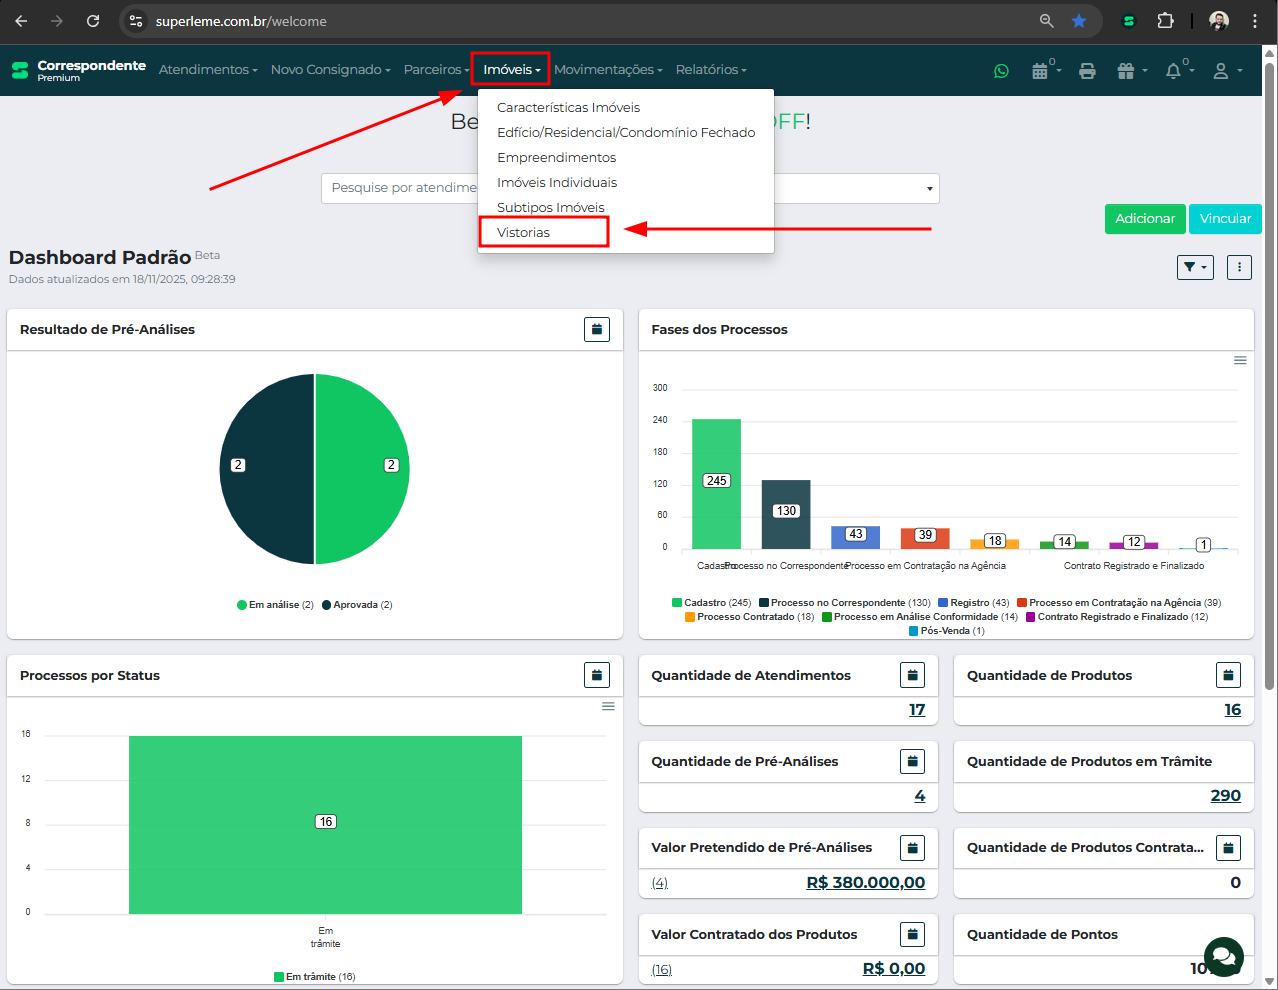The height and width of the screenshot is (990, 1278).
Task: Click the dark slice of the pie chart
Action: [x=265, y=470]
